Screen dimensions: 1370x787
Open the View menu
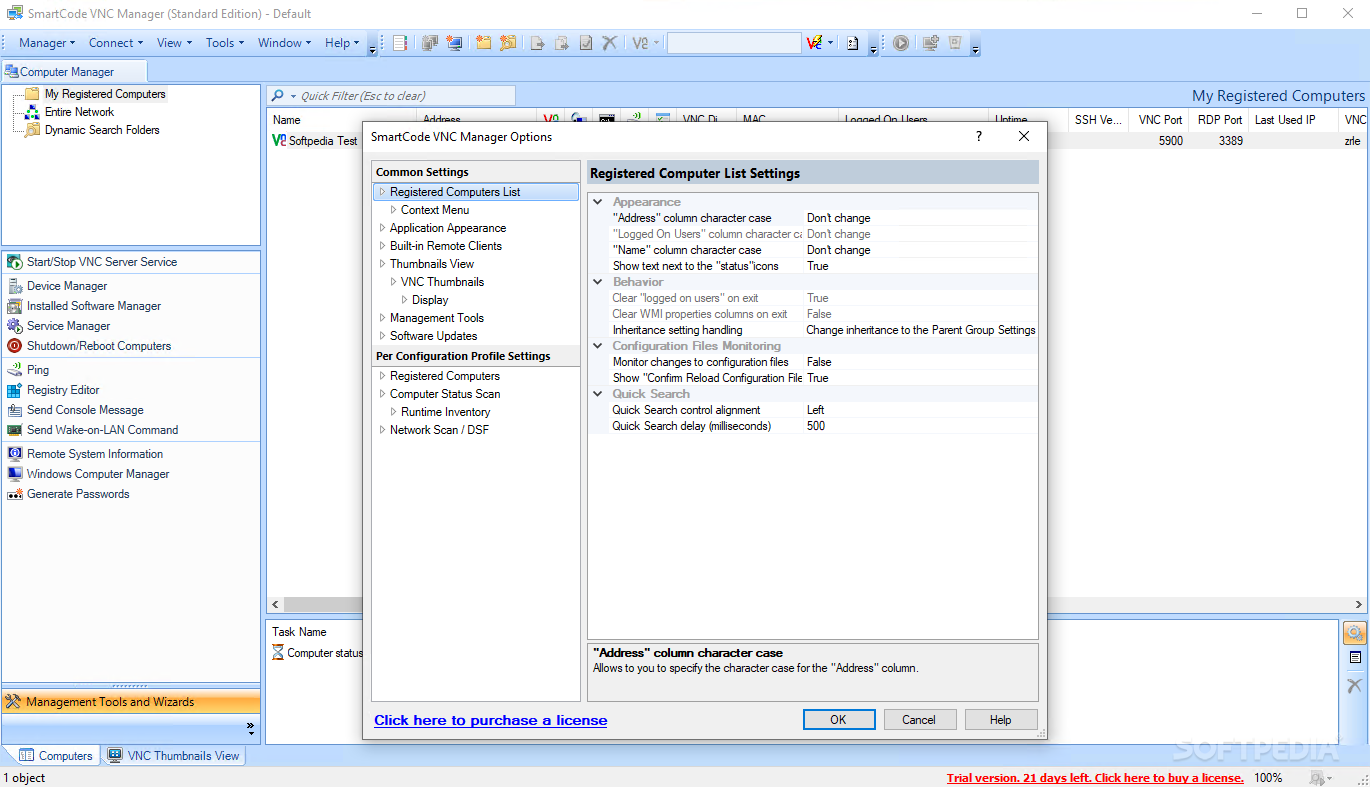pyautogui.click(x=175, y=43)
